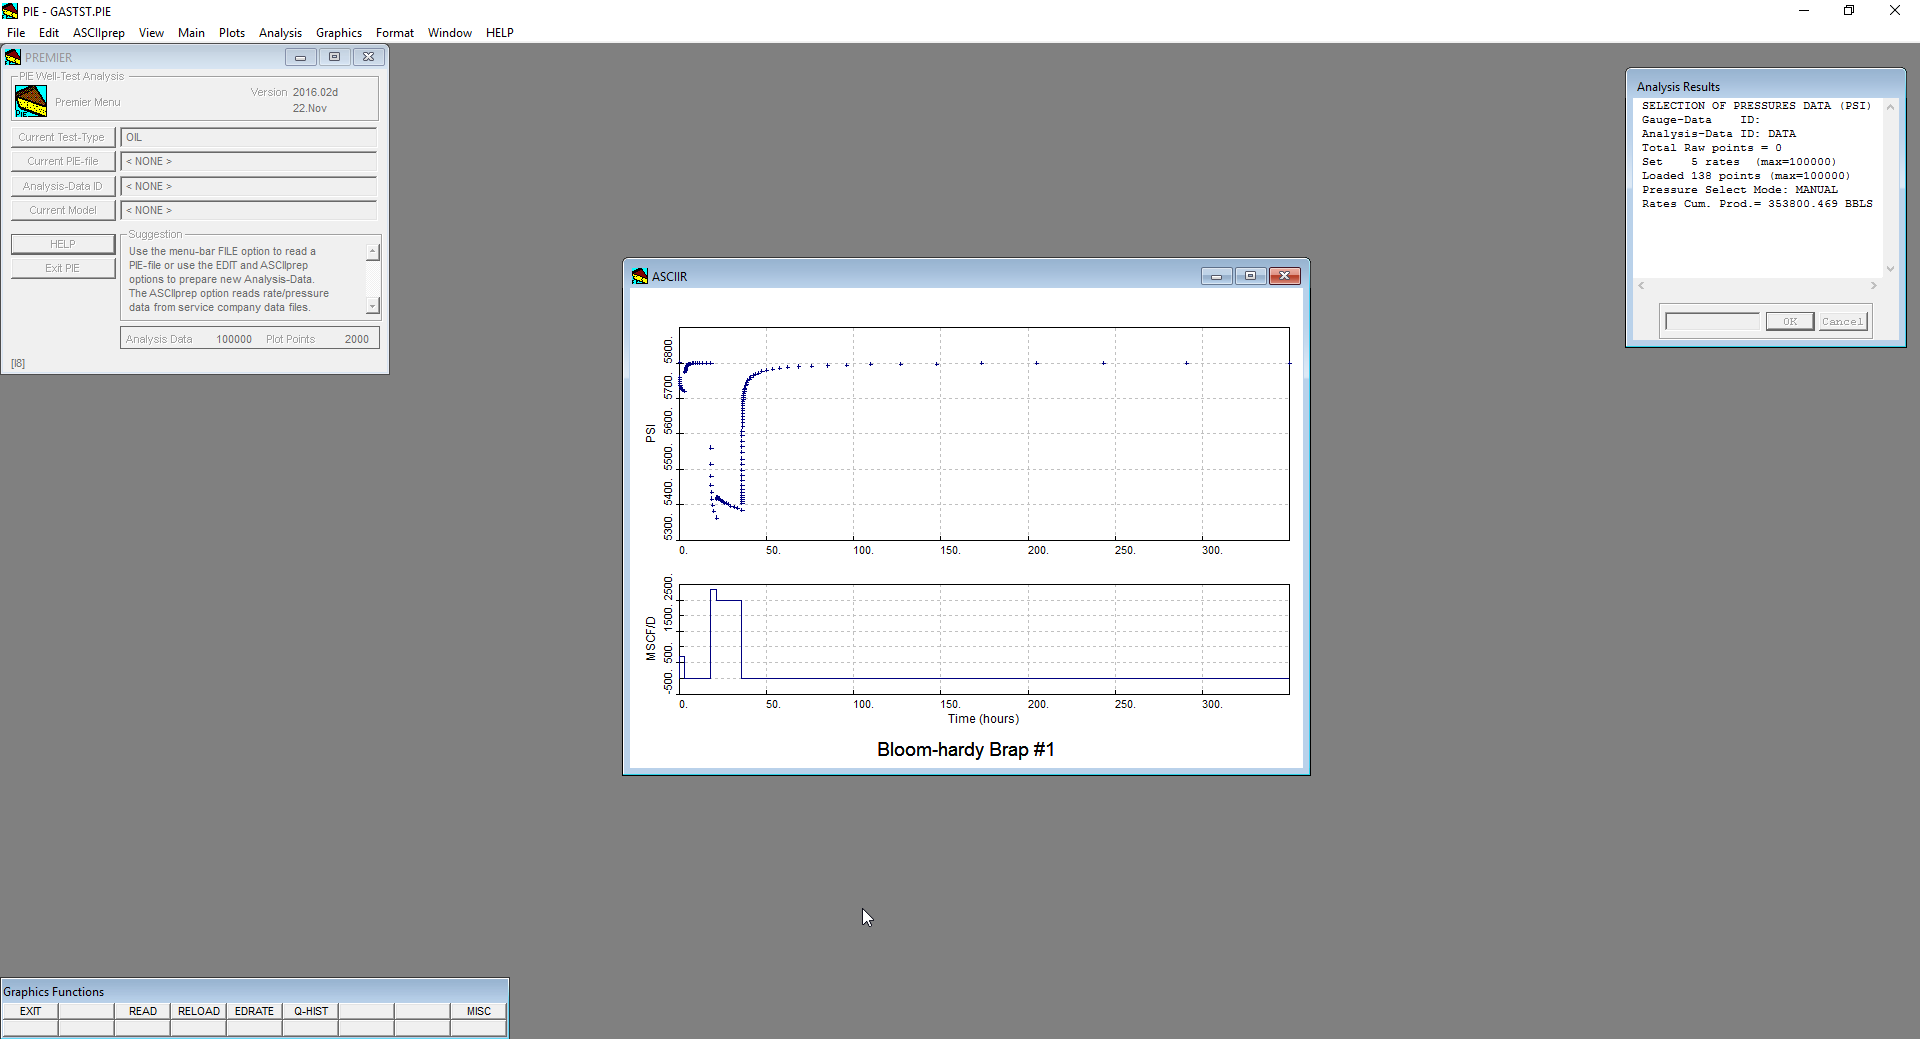Select EDRATE in Graphics Functions
The width and height of the screenshot is (1920, 1039).
coord(254,1011)
